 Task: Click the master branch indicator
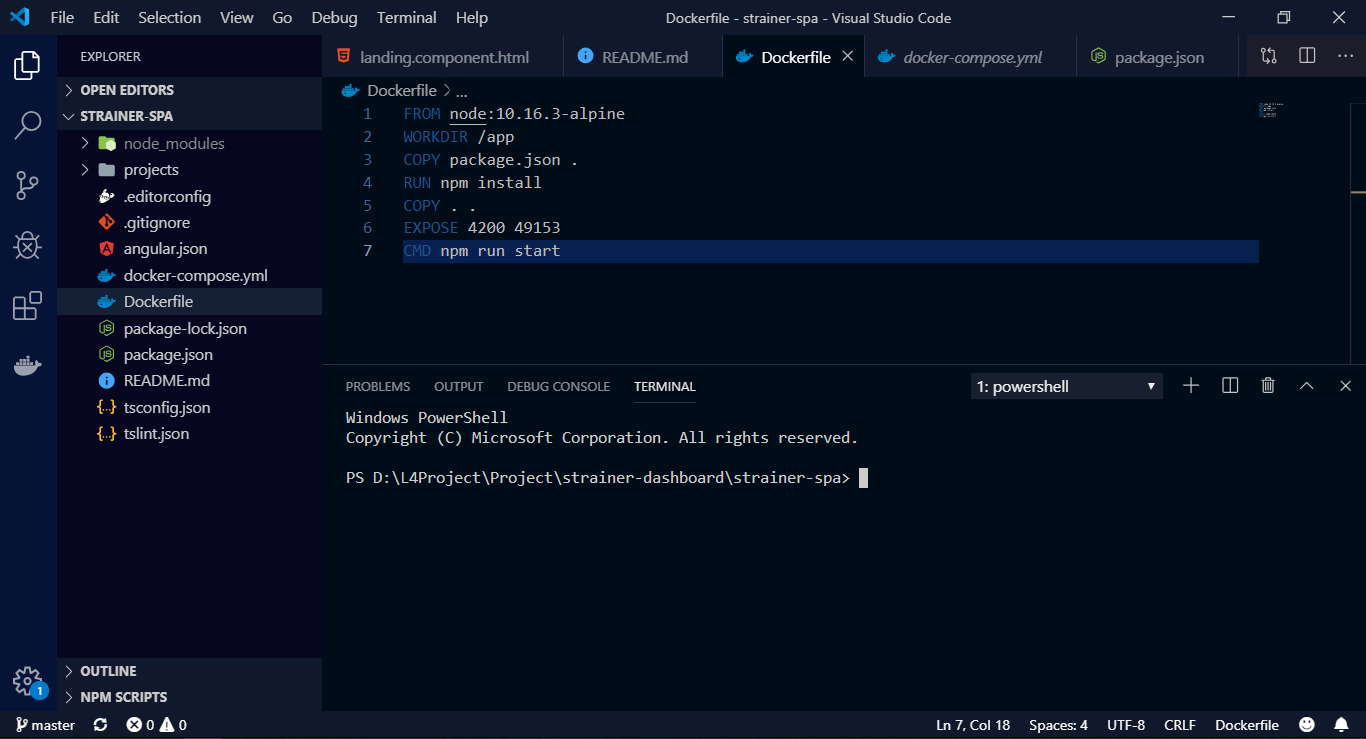coord(46,725)
